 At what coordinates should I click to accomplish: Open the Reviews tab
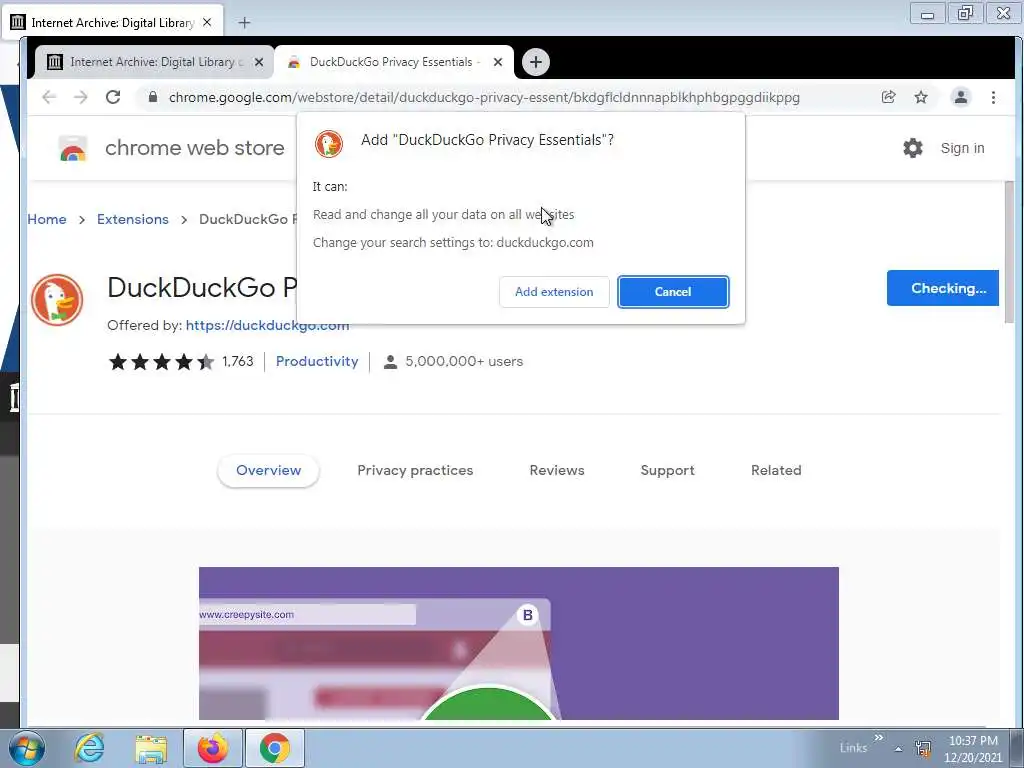[x=556, y=470]
